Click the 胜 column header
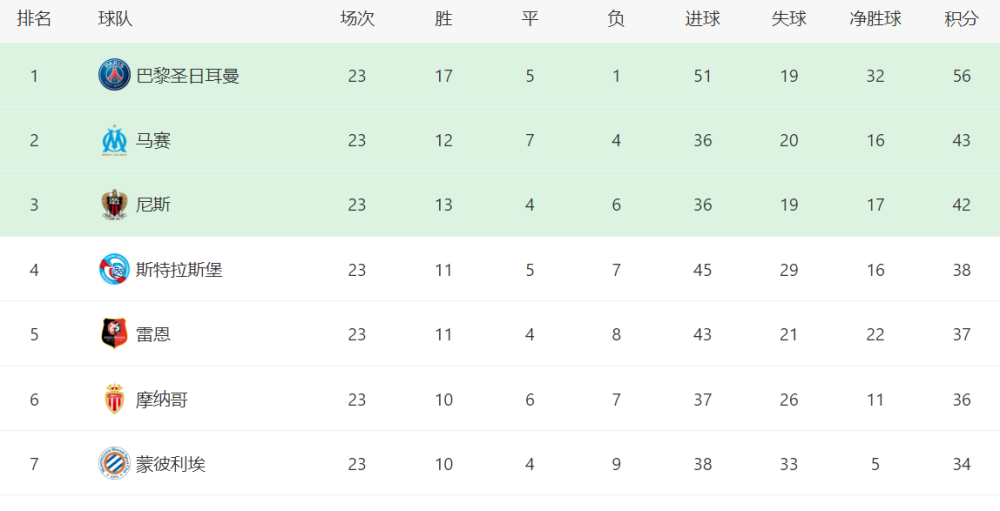 point(444,19)
